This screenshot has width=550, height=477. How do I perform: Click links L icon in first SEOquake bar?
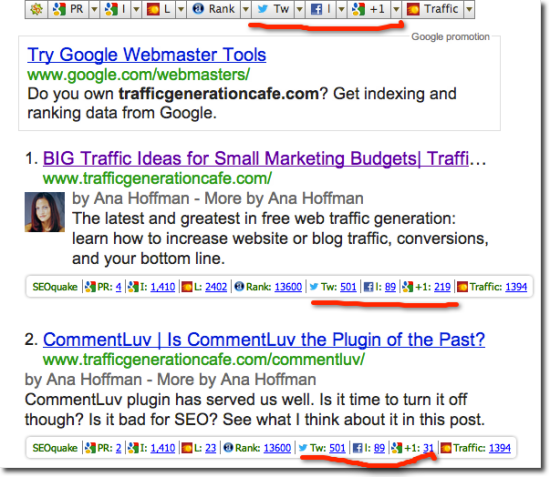click(x=187, y=287)
